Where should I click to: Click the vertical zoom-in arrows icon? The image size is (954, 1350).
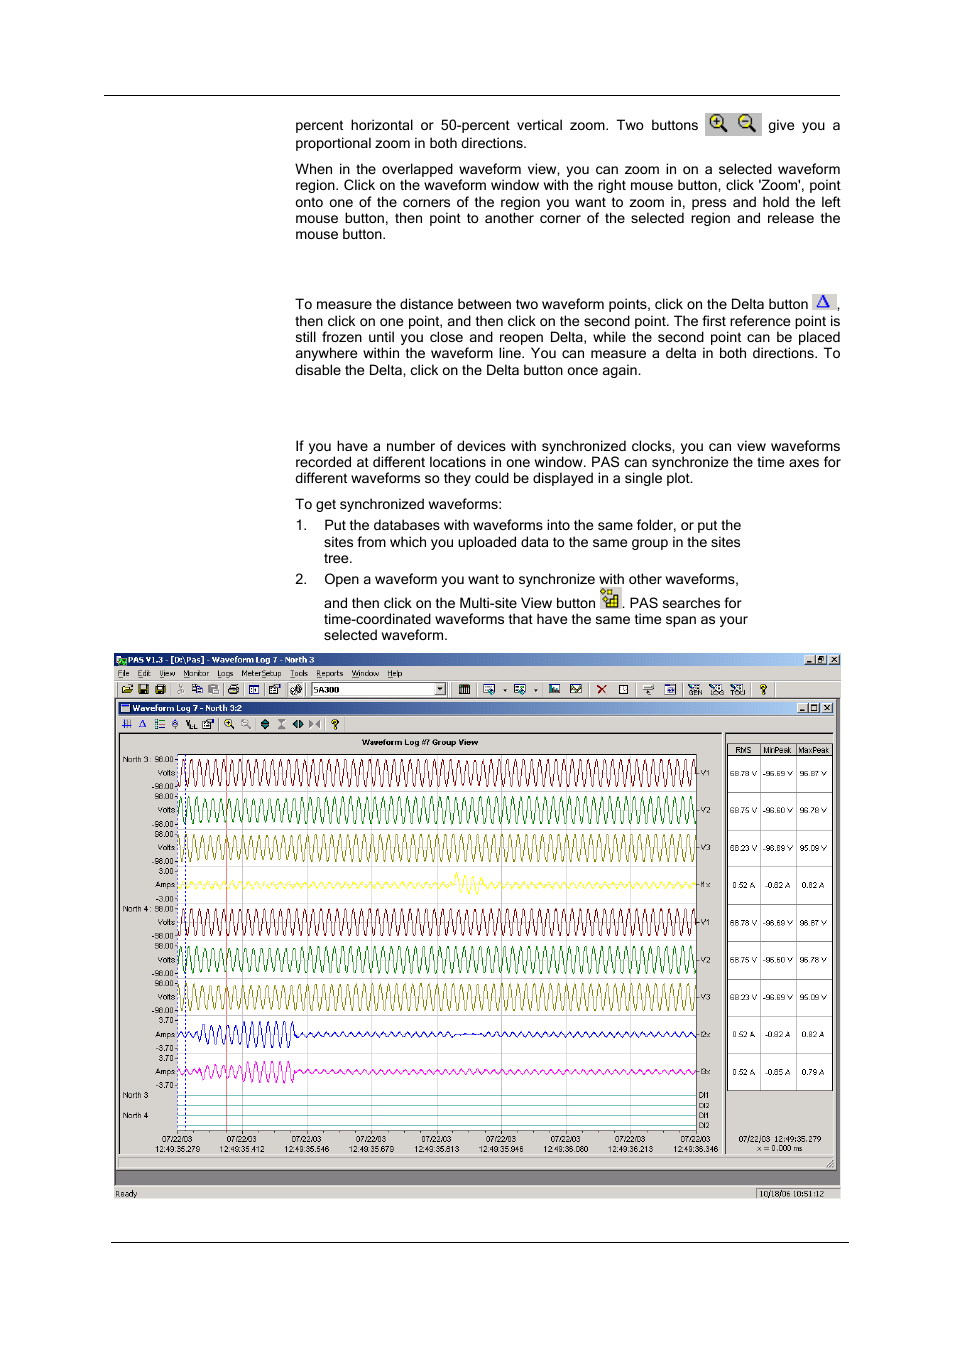pos(265,724)
